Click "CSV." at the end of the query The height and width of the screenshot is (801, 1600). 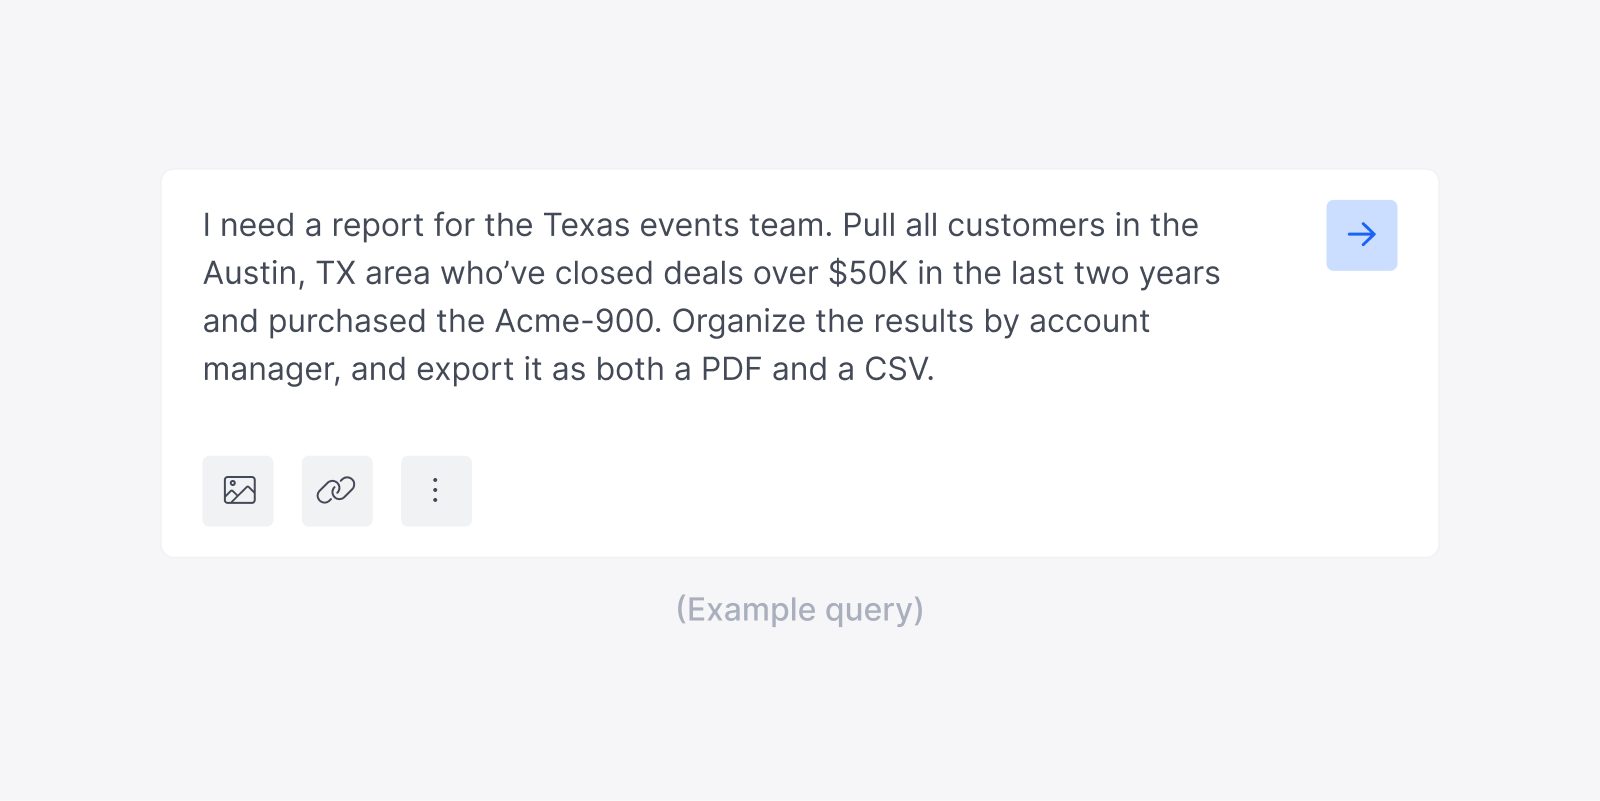tap(899, 369)
